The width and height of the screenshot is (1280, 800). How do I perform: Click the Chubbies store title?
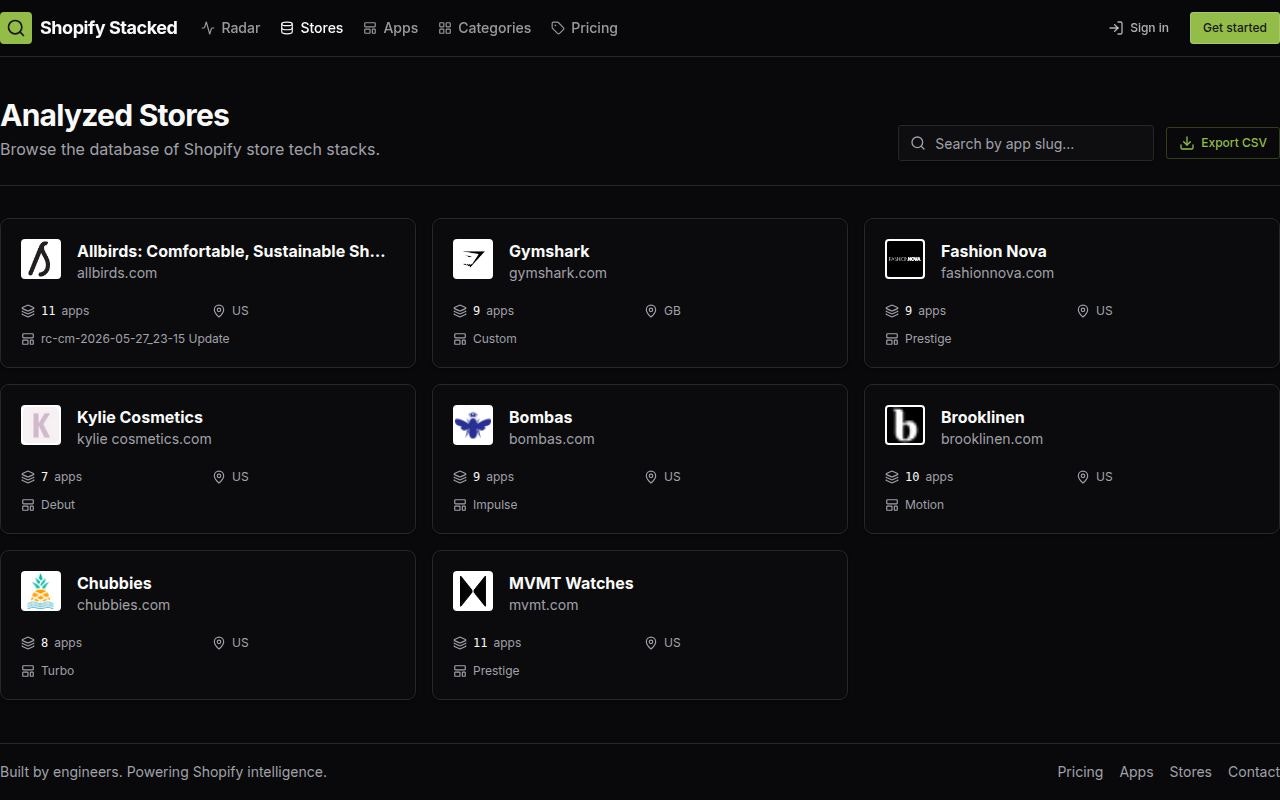[114, 583]
